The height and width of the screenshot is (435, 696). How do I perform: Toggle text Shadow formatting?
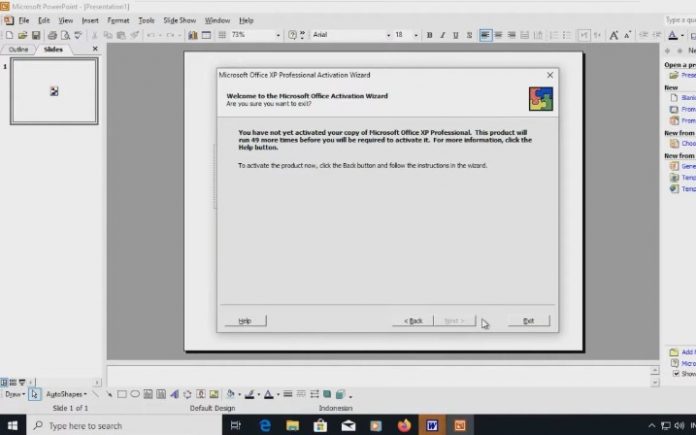pos(469,35)
